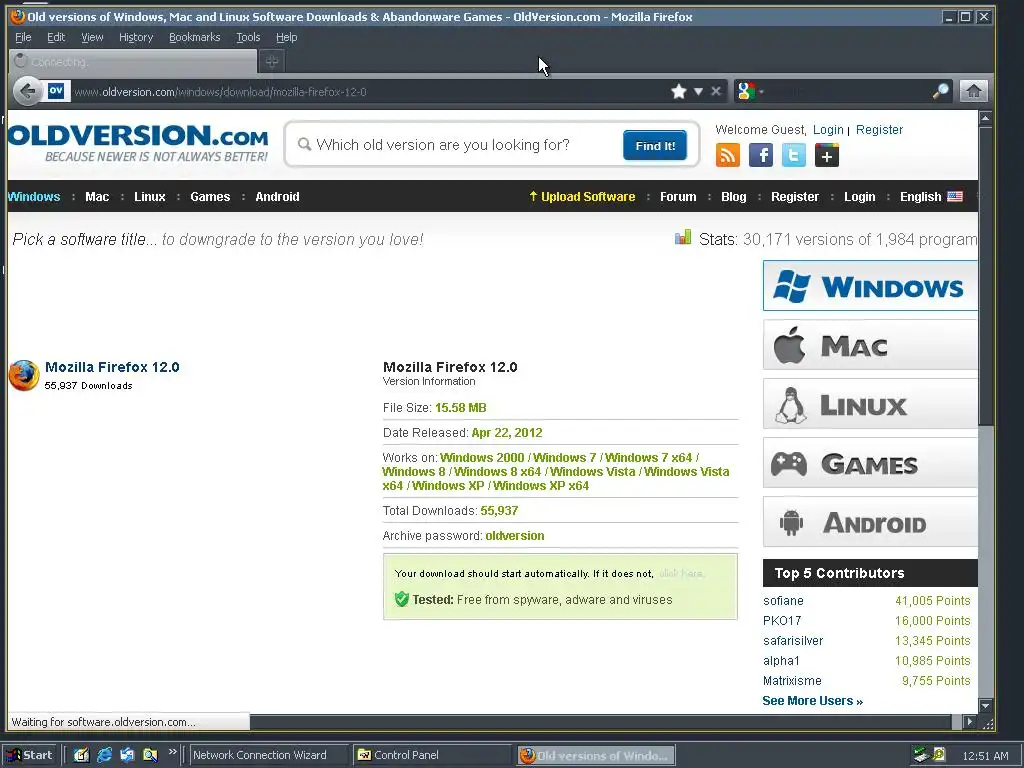Open the Android nav item

(277, 197)
